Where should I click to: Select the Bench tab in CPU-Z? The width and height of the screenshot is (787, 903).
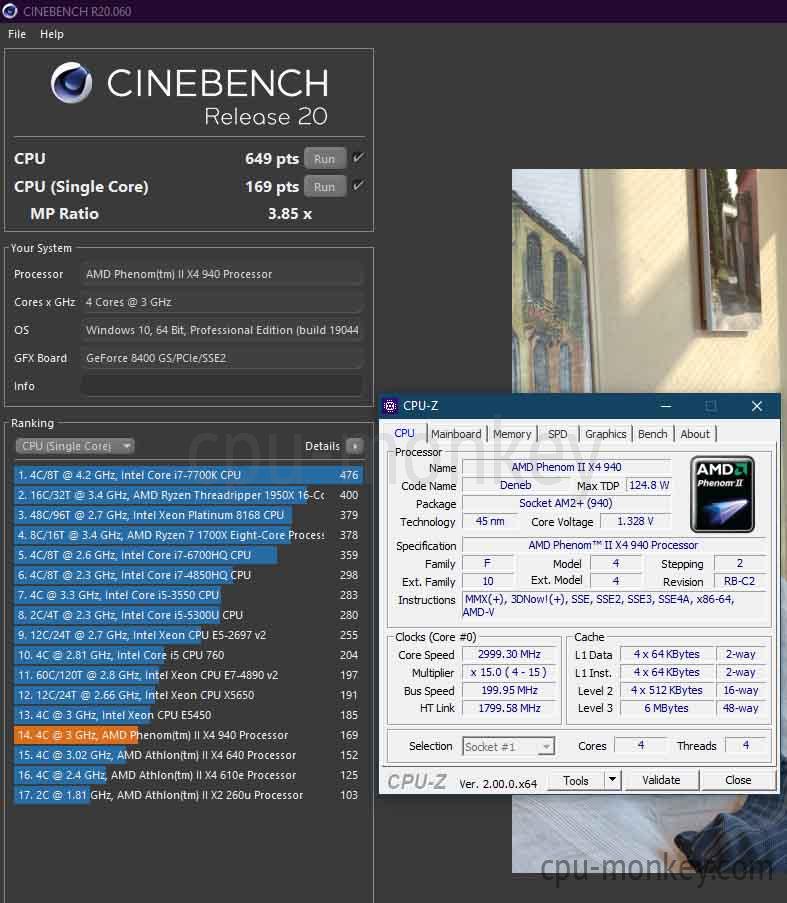652,434
